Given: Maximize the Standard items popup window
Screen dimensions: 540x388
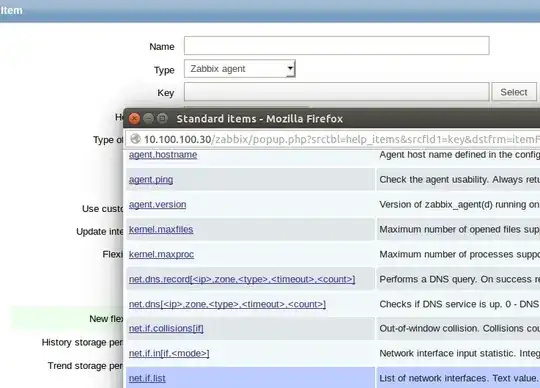Looking at the screenshot, I should tap(162, 119).
